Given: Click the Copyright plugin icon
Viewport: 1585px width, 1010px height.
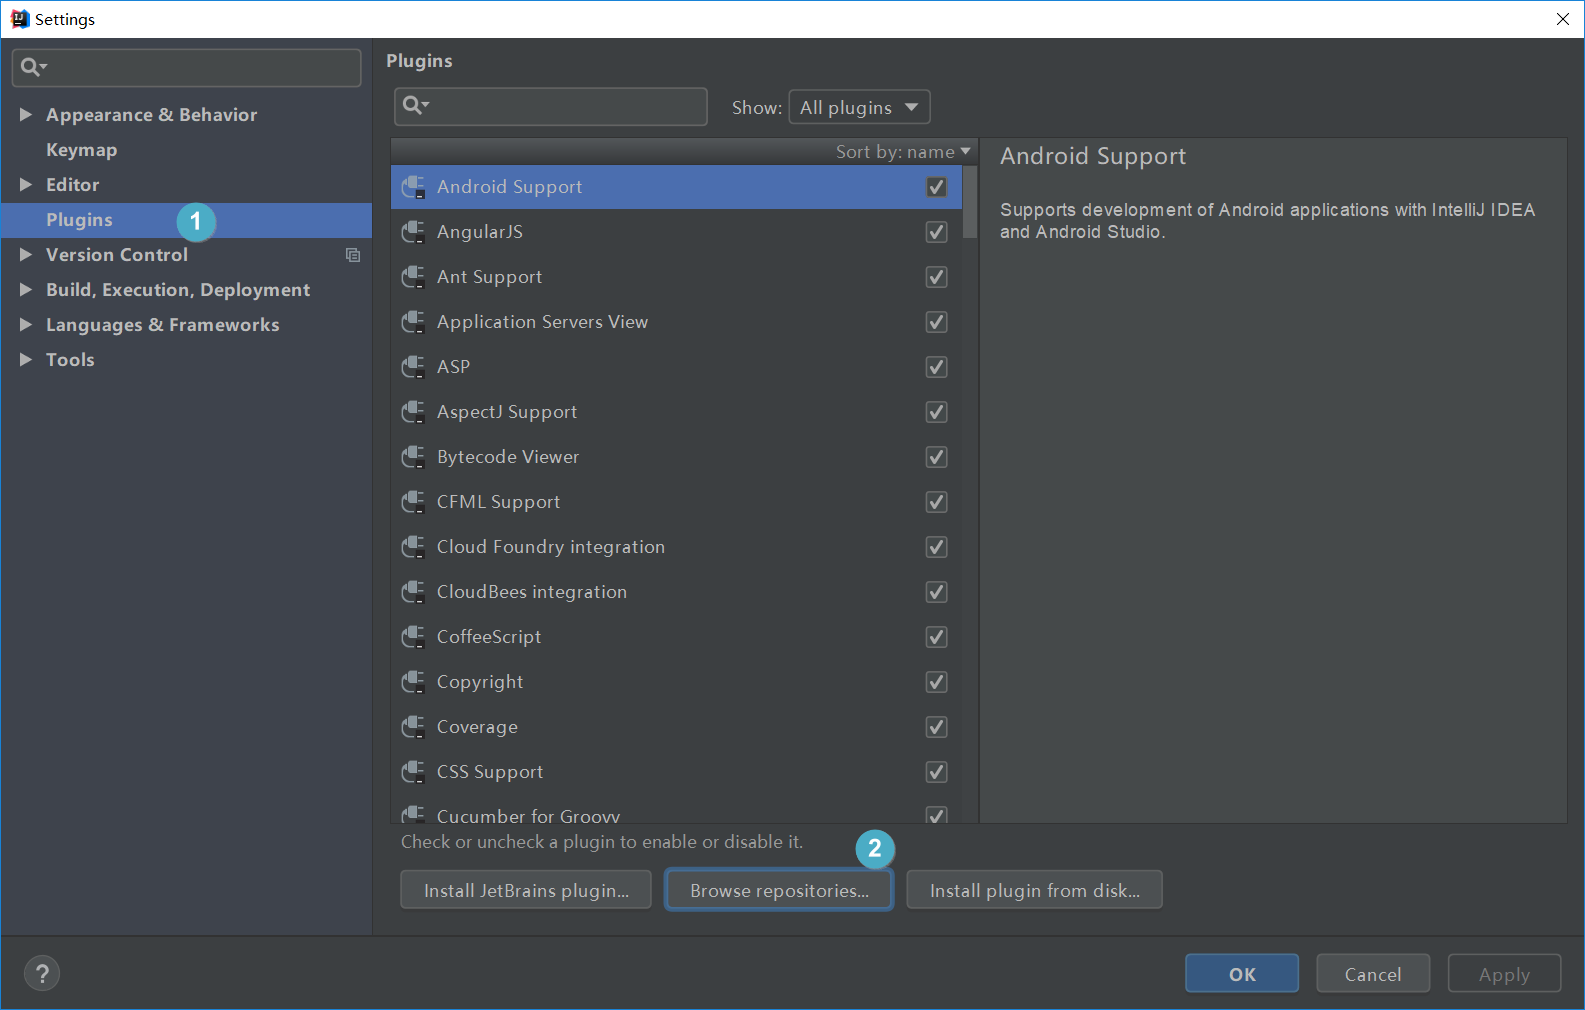Looking at the screenshot, I should (x=413, y=682).
